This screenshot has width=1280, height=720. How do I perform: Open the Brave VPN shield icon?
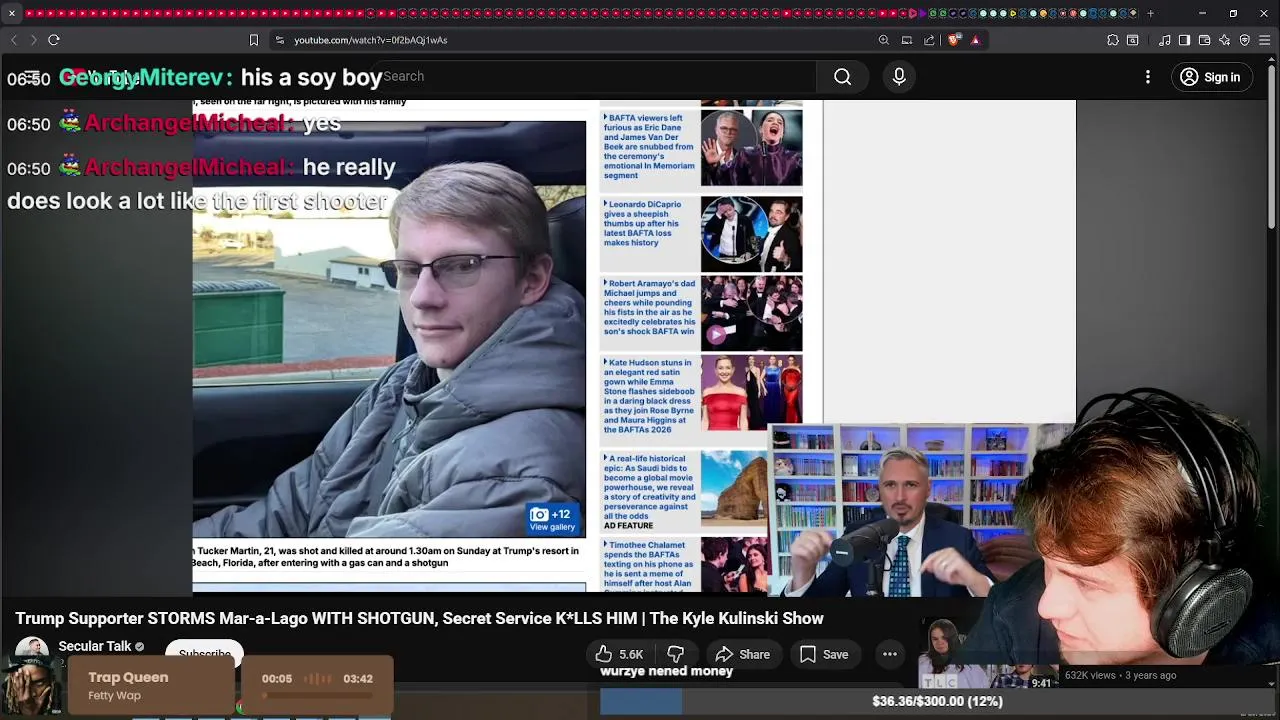(x=1245, y=40)
